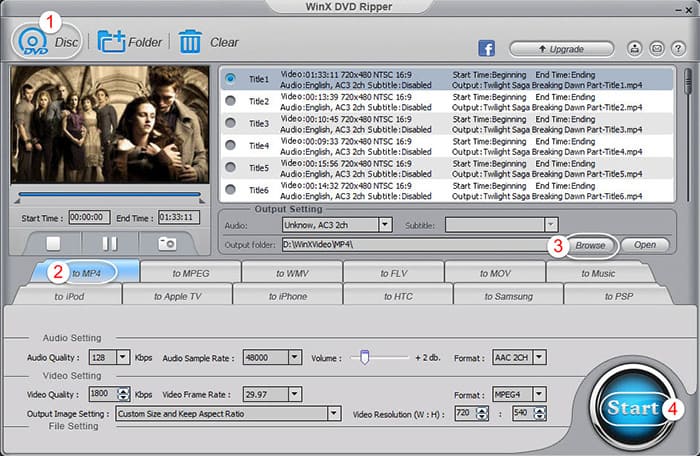Click the round share icon next to Upgrade
Image resolution: width=700 pixels, height=456 pixels.
(x=634, y=48)
